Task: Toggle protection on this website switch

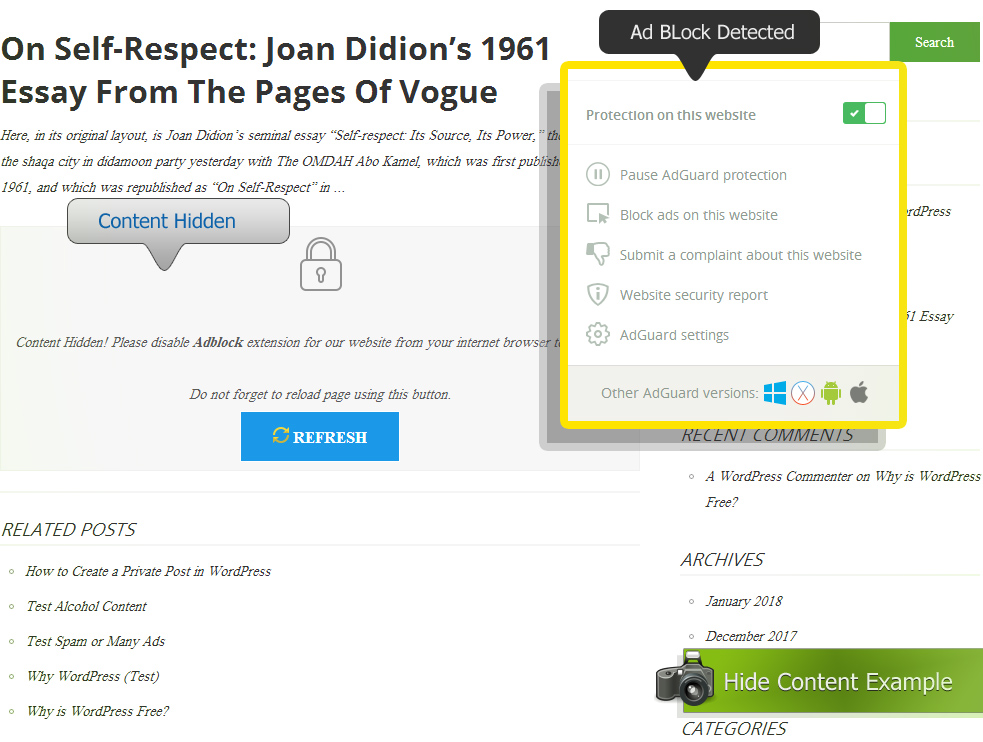Action: click(x=864, y=114)
